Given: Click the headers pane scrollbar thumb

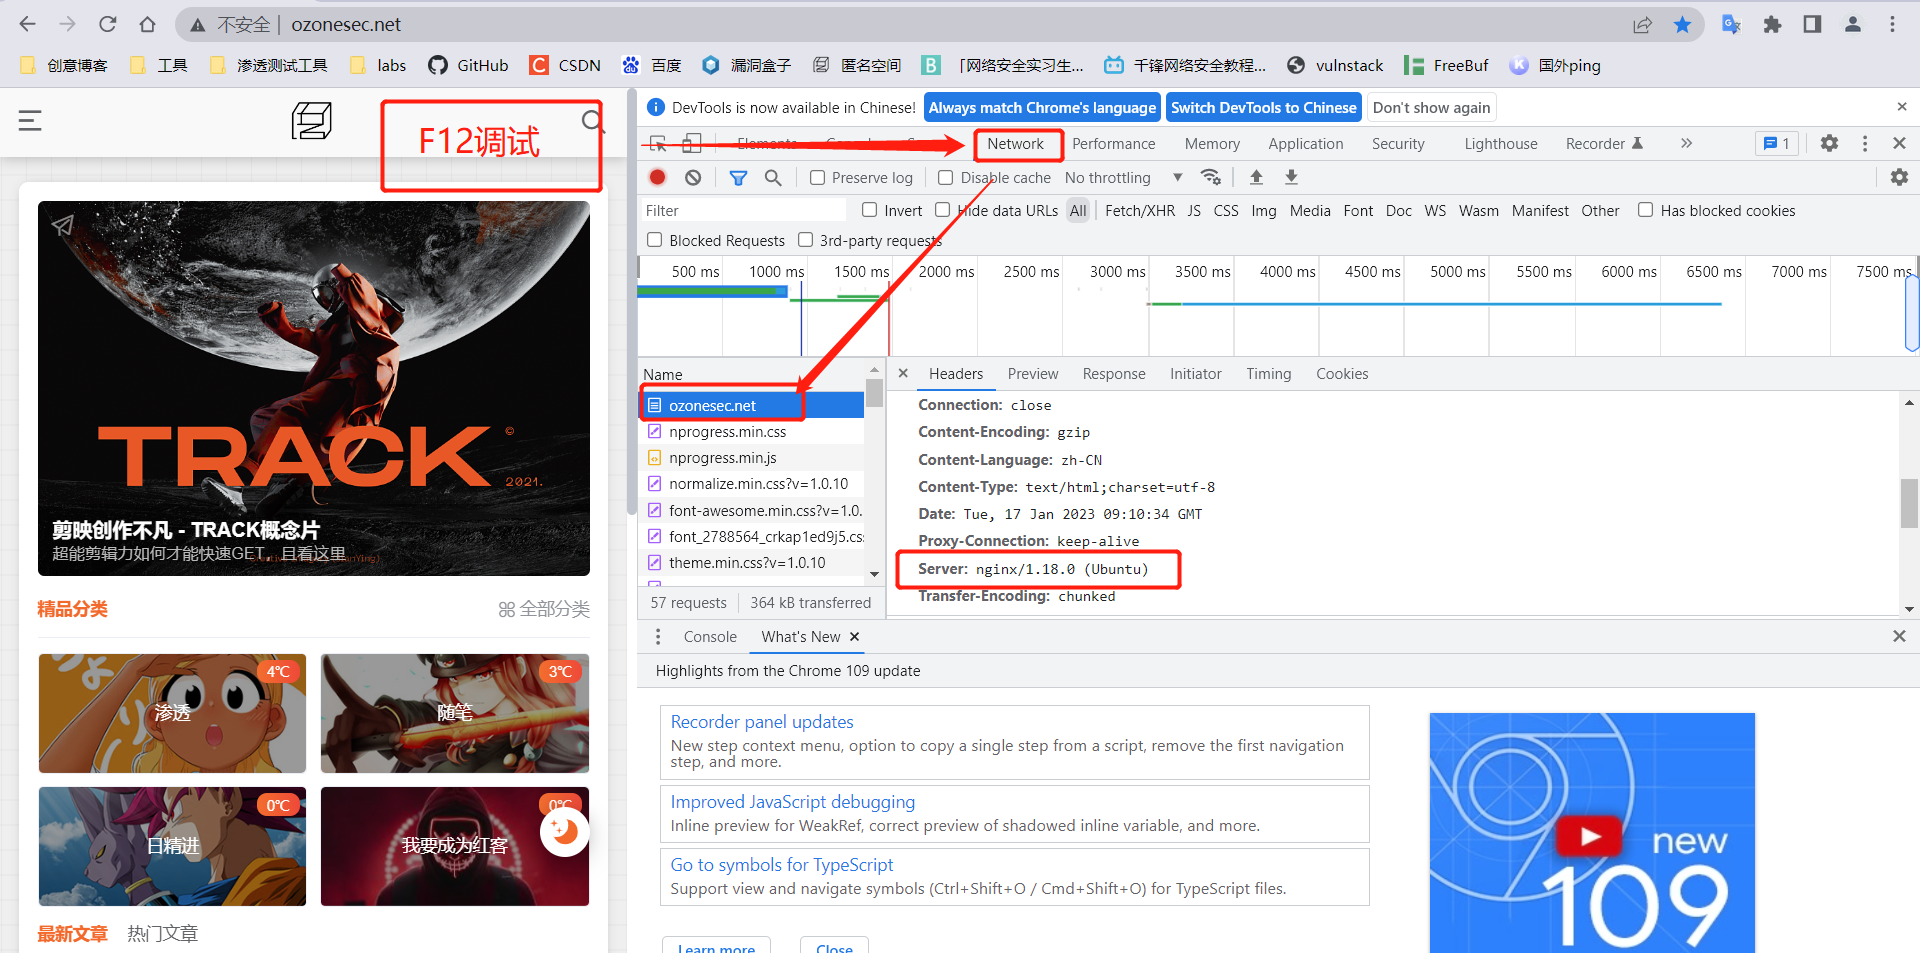Looking at the screenshot, I should pos(1909,503).
